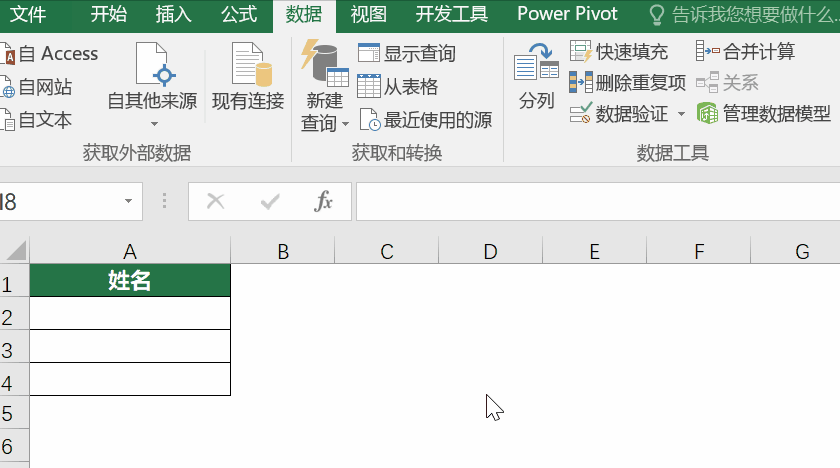This screenshot has width=840, height=468.
Task: Select column C header
Action: point(387,251)
